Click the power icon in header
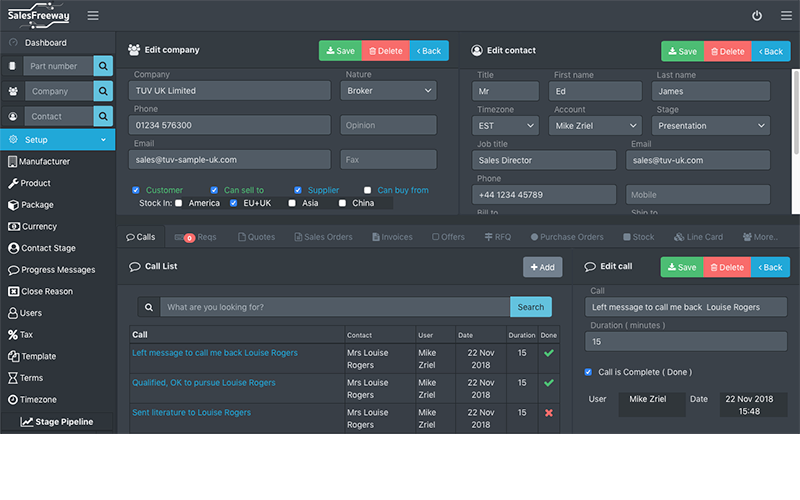800x500 pixels. tap(757, 16)
